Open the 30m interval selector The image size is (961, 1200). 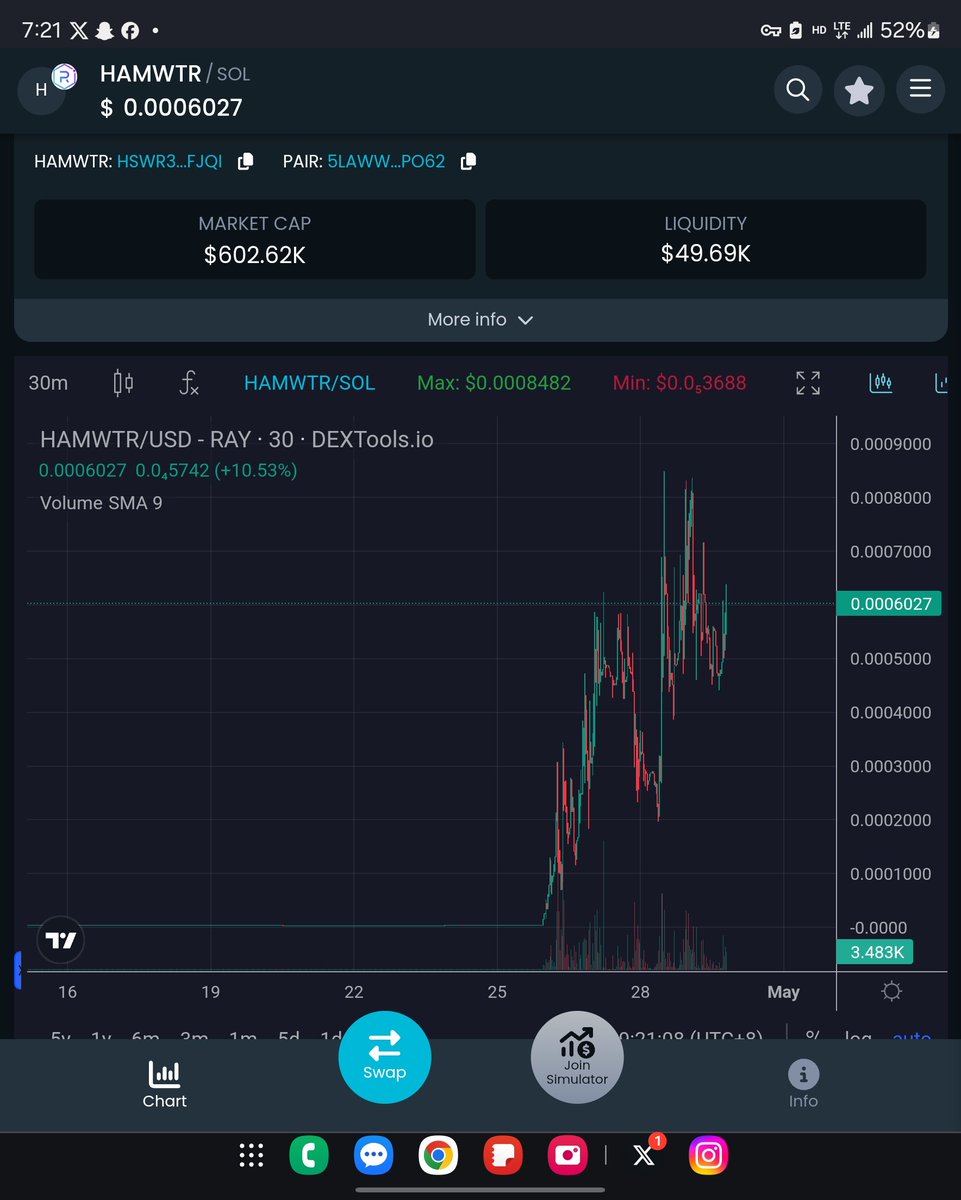coord(47,383)
